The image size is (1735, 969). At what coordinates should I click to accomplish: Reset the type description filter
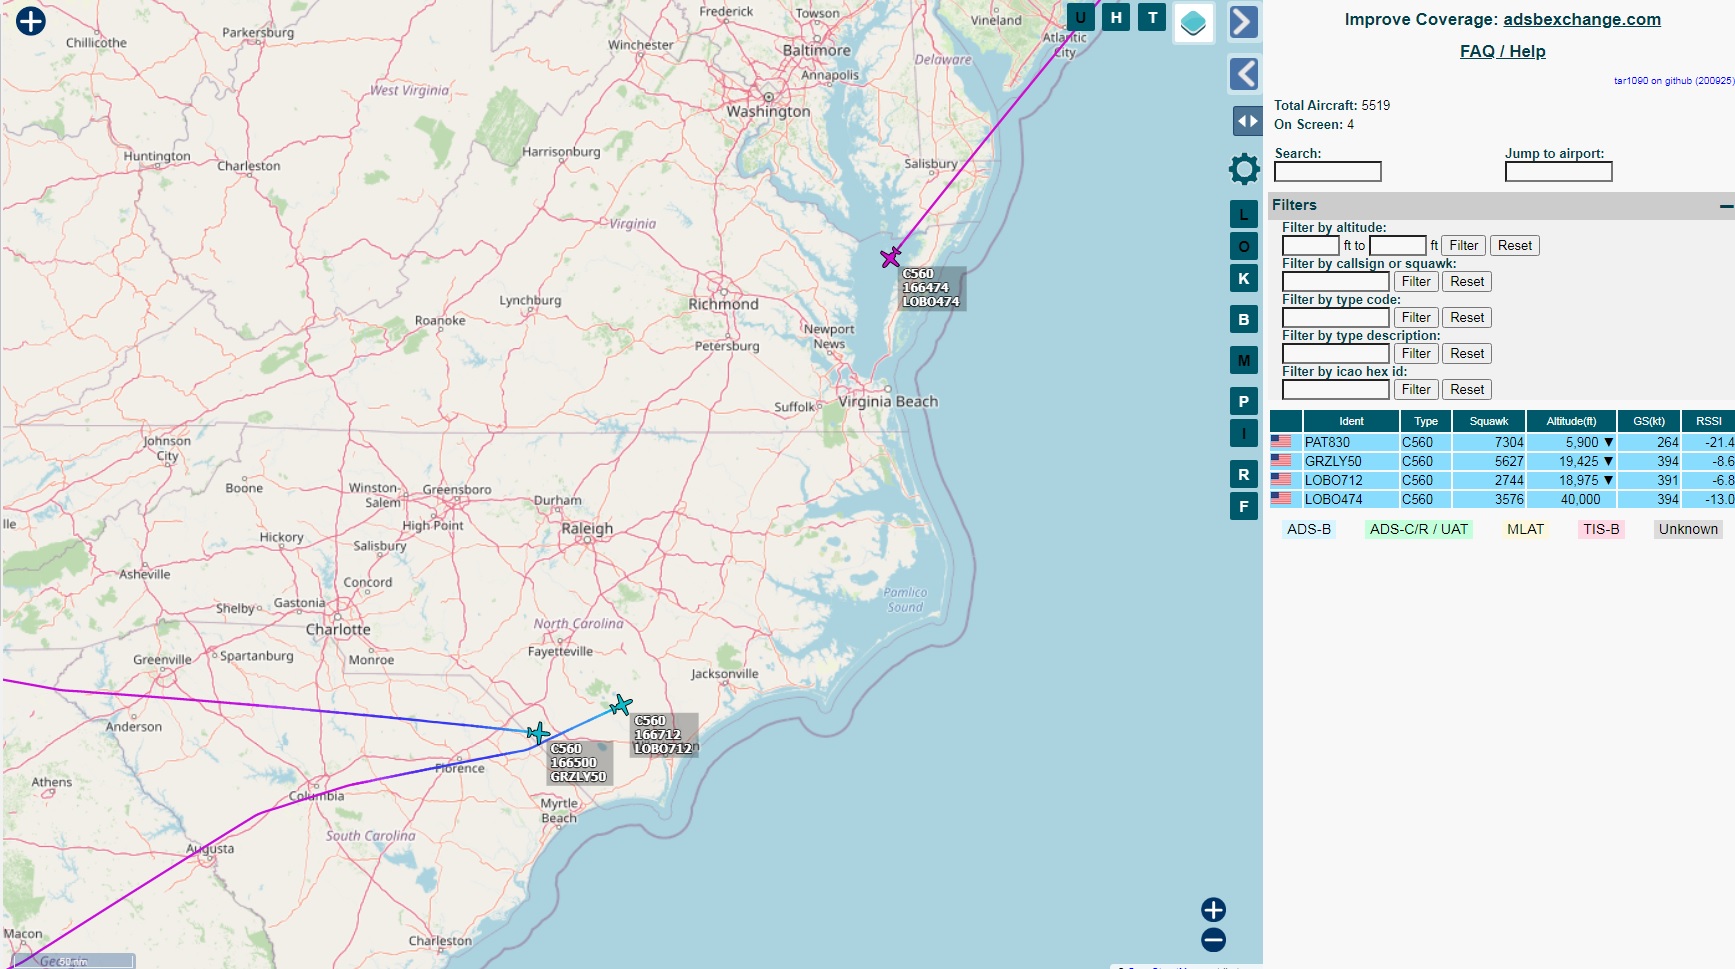pyautogui.click(x=1466, y=354)
